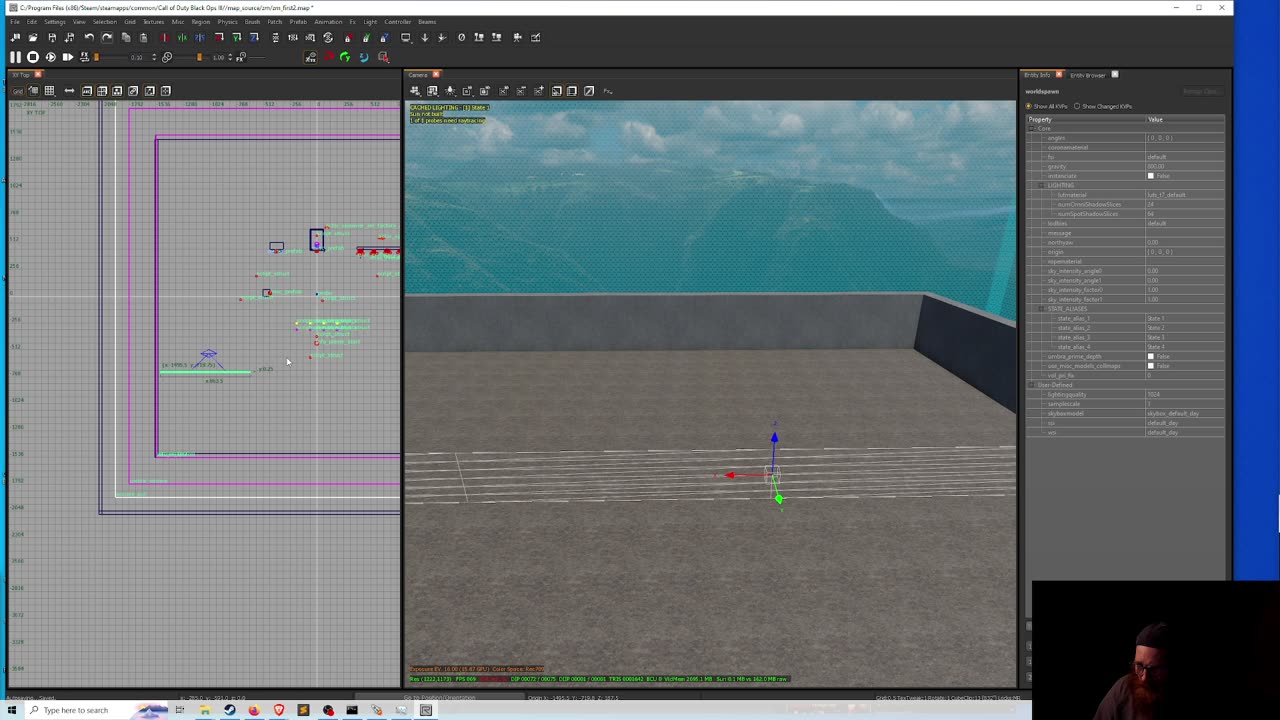Click the blue Z-axis flip icon
The height and width of the screenshot is (720, 1280).
200,37
